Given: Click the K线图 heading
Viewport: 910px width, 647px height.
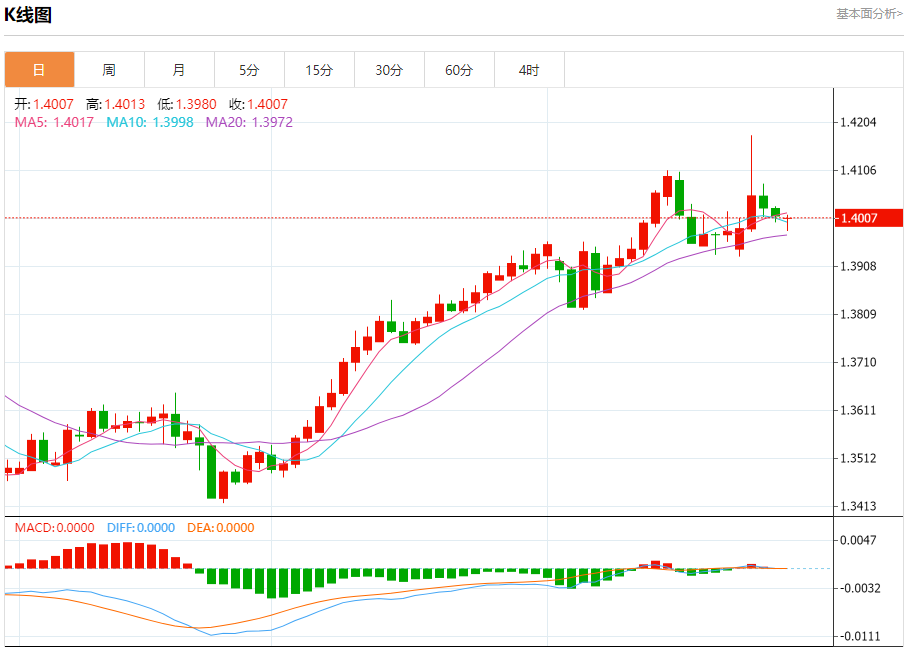Looking at the screenshot, I should [x=28, y=15].
